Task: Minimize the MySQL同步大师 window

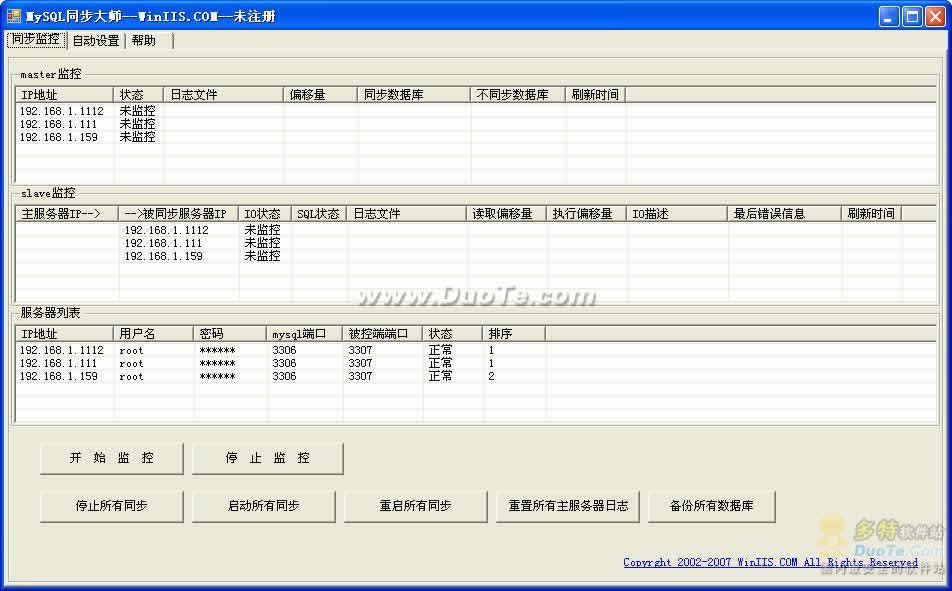Action: 889,16
